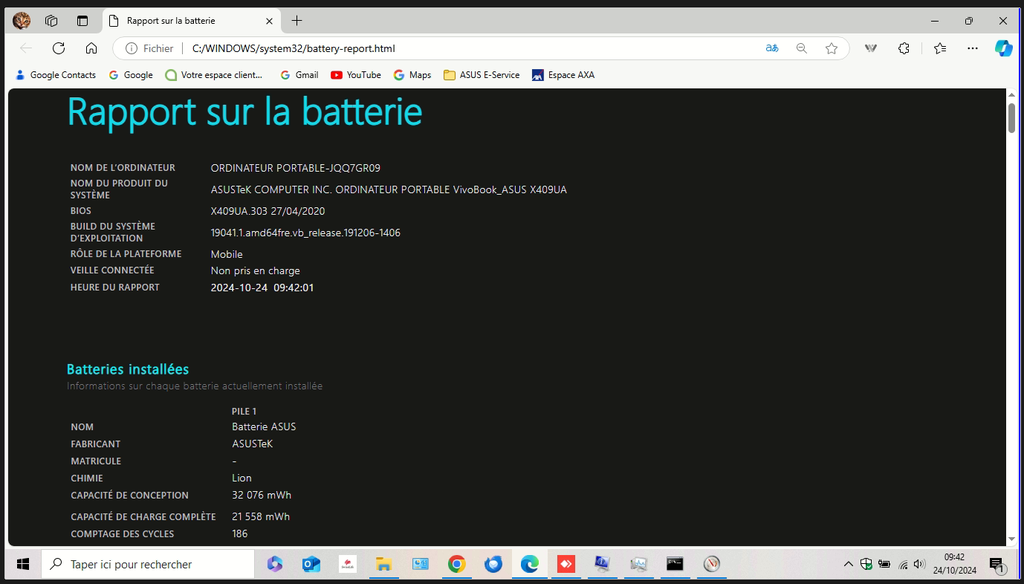The width and height of the screenshot is (1024, 584).
Task: Add this page to favorites star
Action: (831, 48)
